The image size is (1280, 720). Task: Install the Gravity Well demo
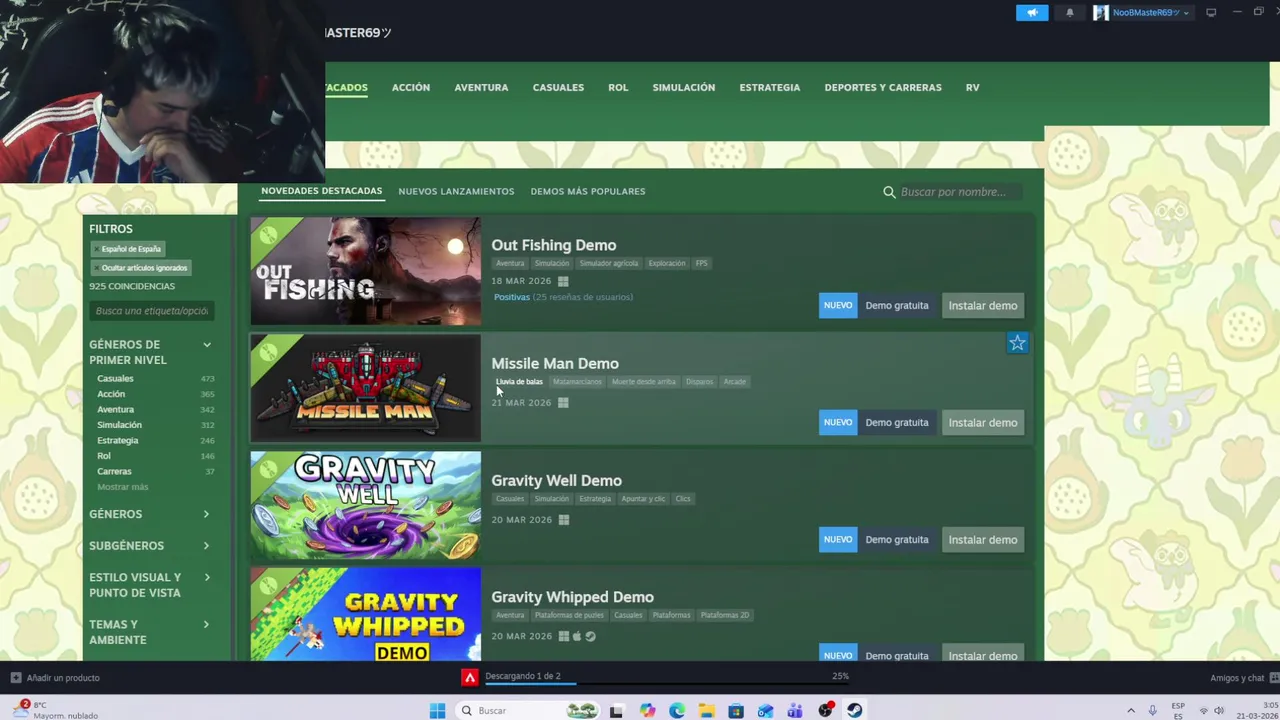(982, 540)
